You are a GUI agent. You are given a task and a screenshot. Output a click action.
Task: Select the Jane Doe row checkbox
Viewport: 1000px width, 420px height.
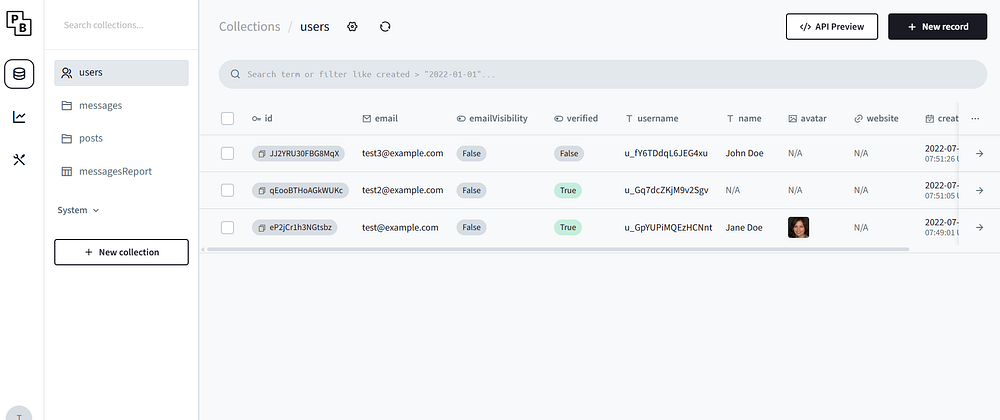click(228, 227)
